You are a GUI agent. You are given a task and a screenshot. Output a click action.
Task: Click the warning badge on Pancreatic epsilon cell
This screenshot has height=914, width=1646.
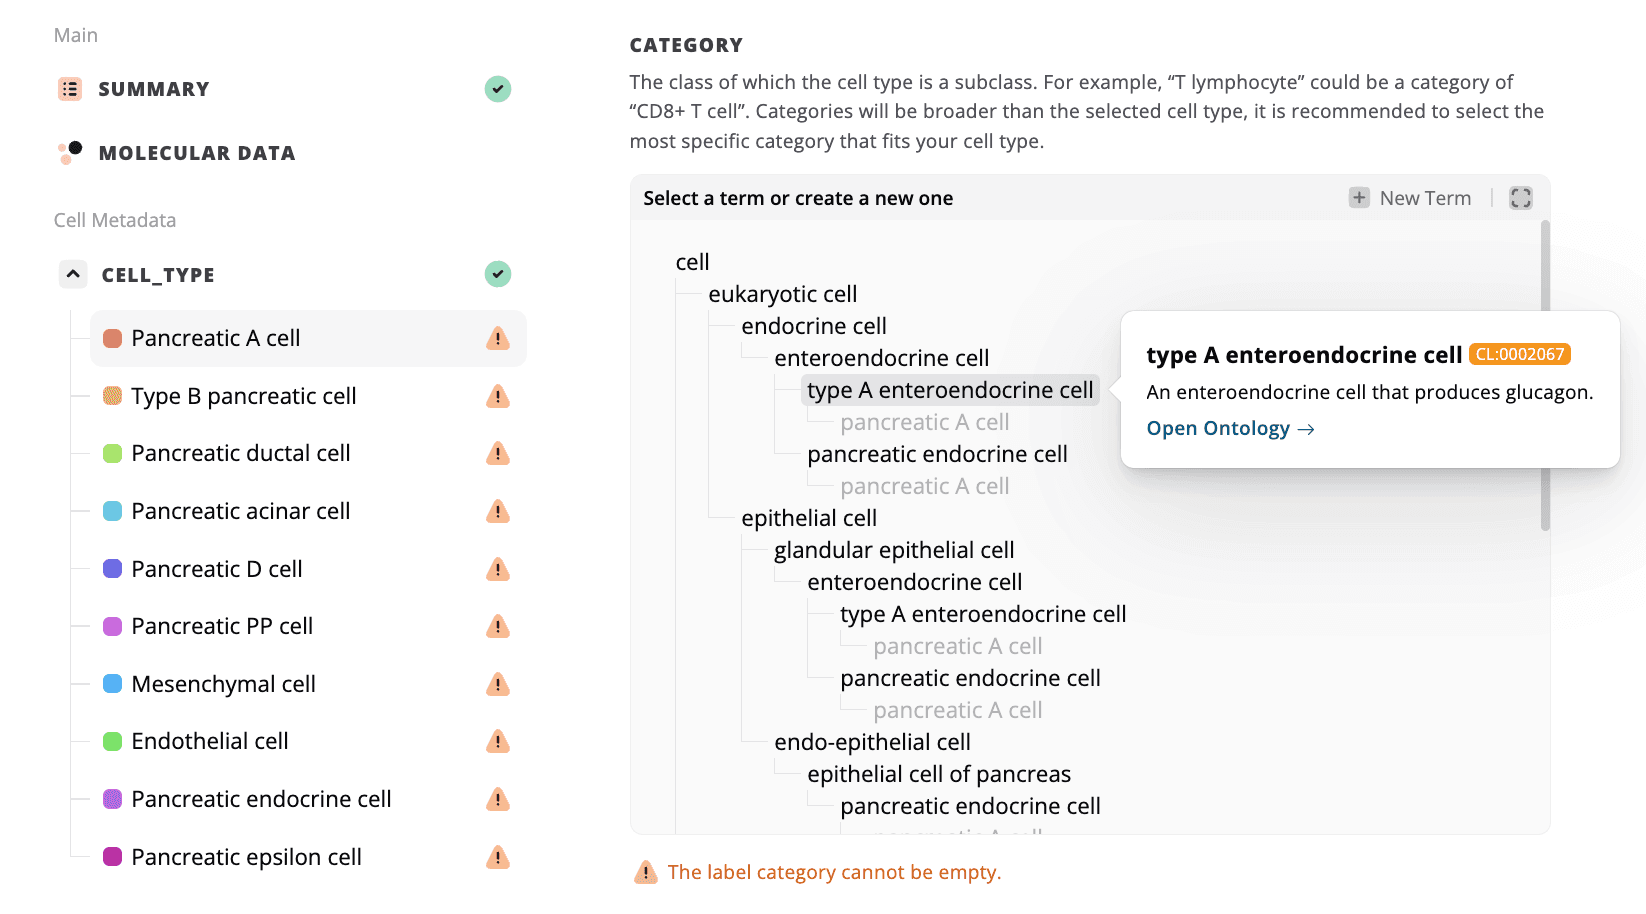click(x=498, y=857)
